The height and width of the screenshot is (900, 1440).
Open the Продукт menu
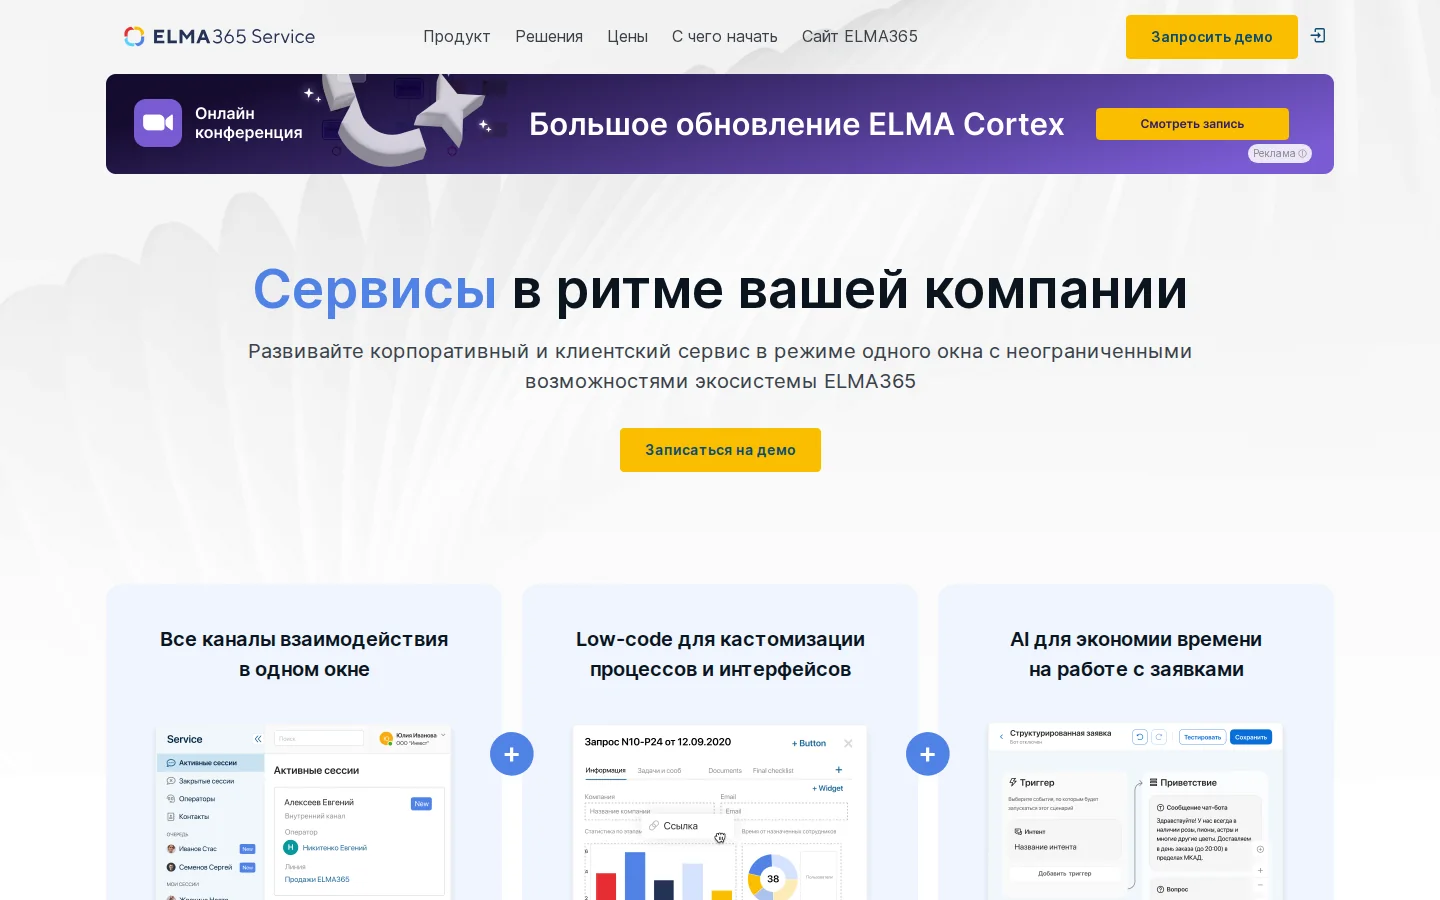point(456,36)
